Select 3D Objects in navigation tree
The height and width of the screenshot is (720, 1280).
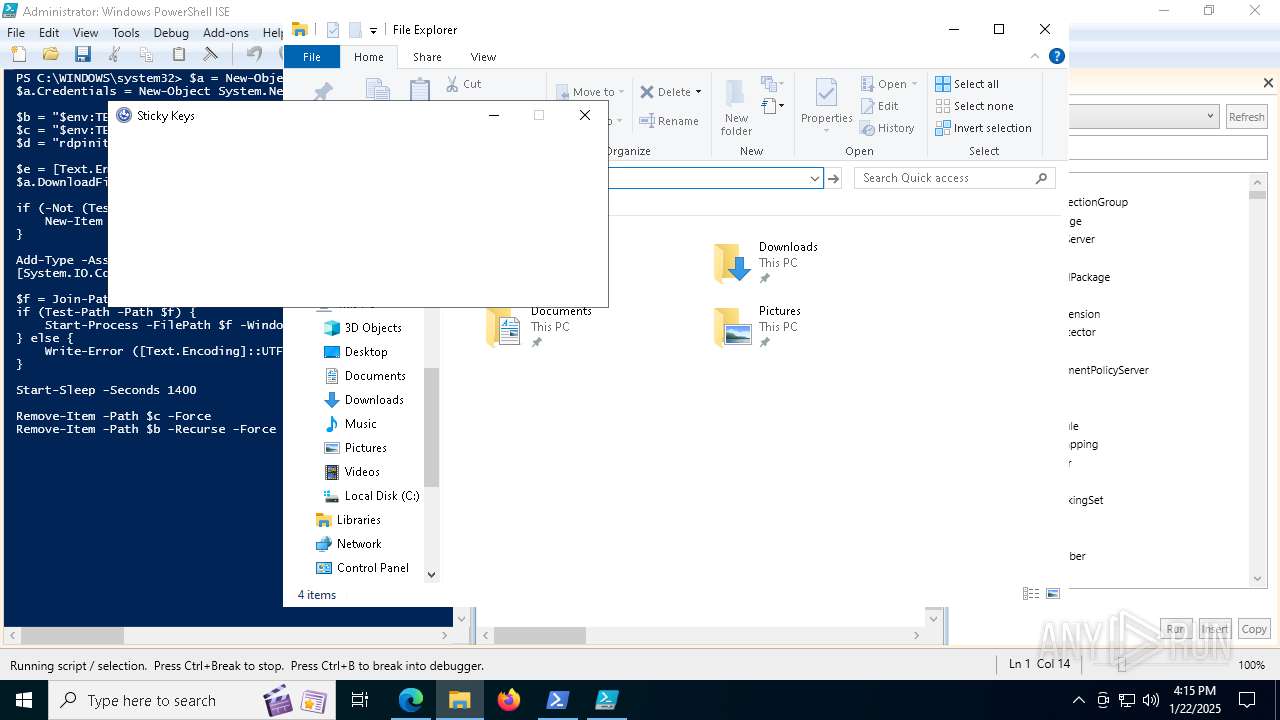(363, 328)
